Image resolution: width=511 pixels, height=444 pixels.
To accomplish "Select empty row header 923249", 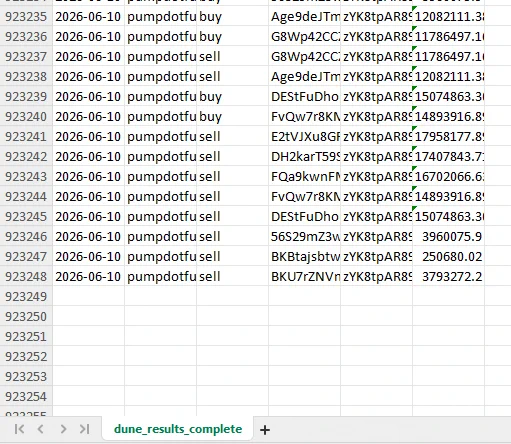I will click(26, 296).
